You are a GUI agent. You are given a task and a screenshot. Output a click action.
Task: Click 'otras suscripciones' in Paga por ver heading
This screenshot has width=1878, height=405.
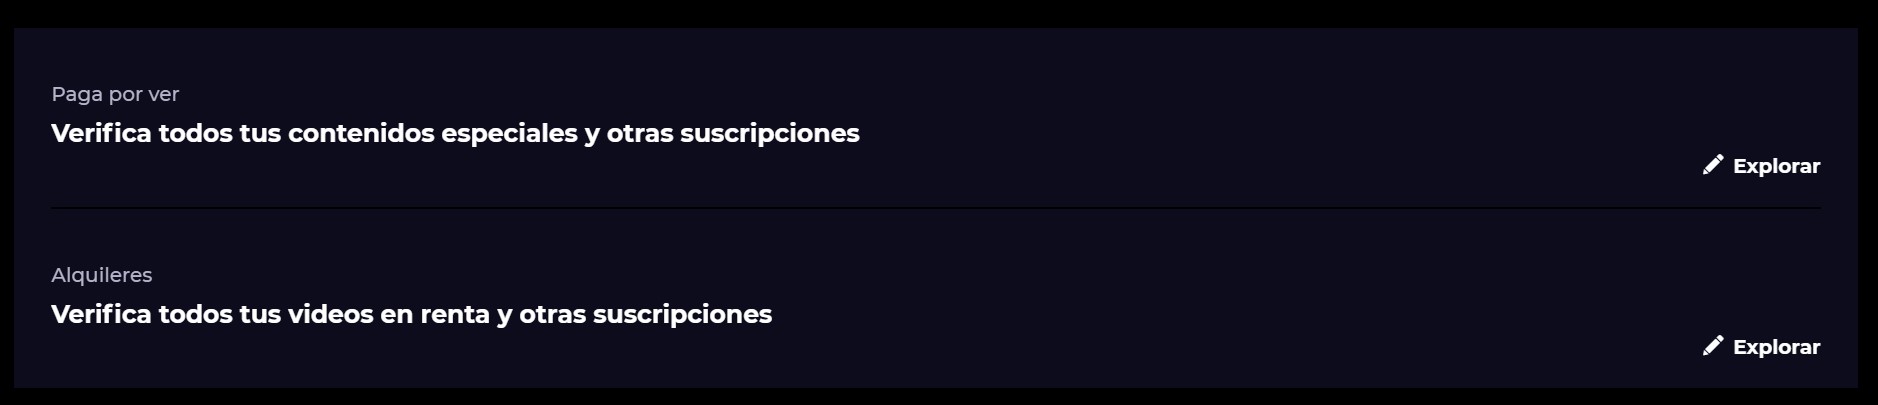click(x=733, y=133)
